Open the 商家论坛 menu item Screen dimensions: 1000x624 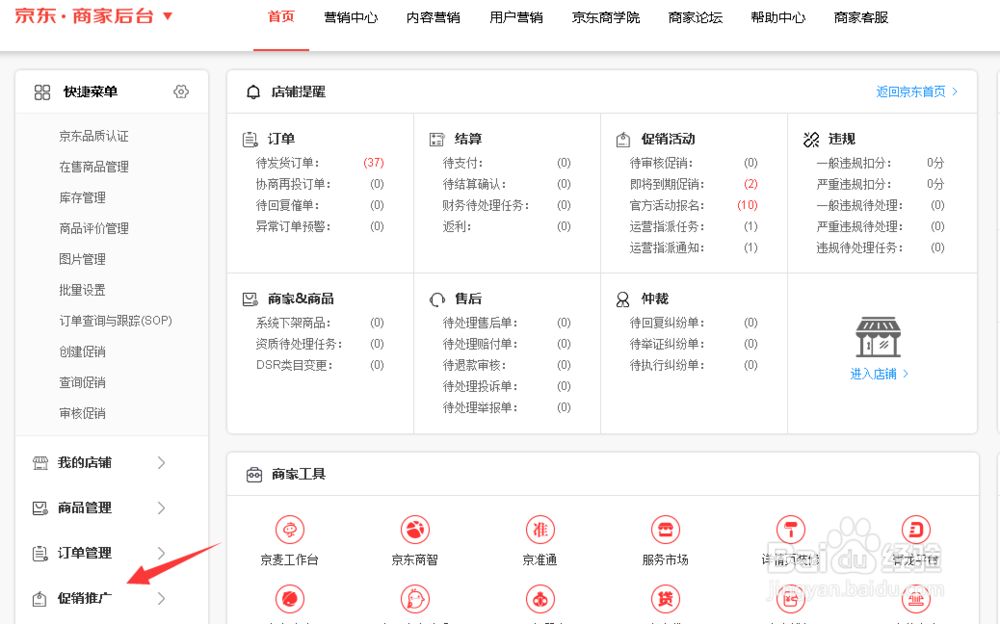tap(695, 17)
